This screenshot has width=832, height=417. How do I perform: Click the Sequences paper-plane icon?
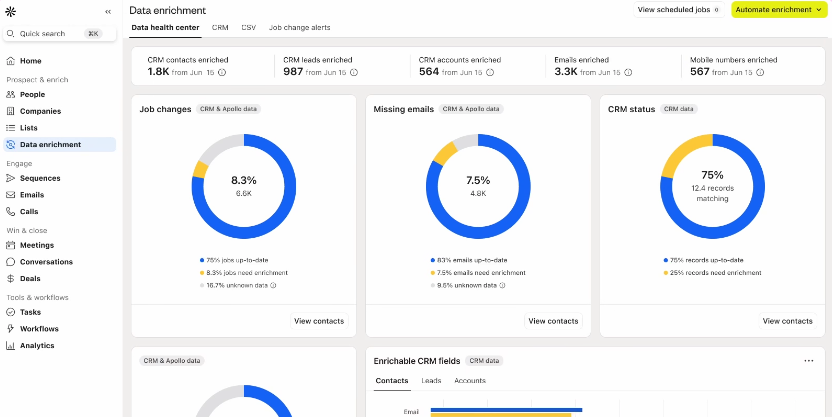[x=10, y=178]
